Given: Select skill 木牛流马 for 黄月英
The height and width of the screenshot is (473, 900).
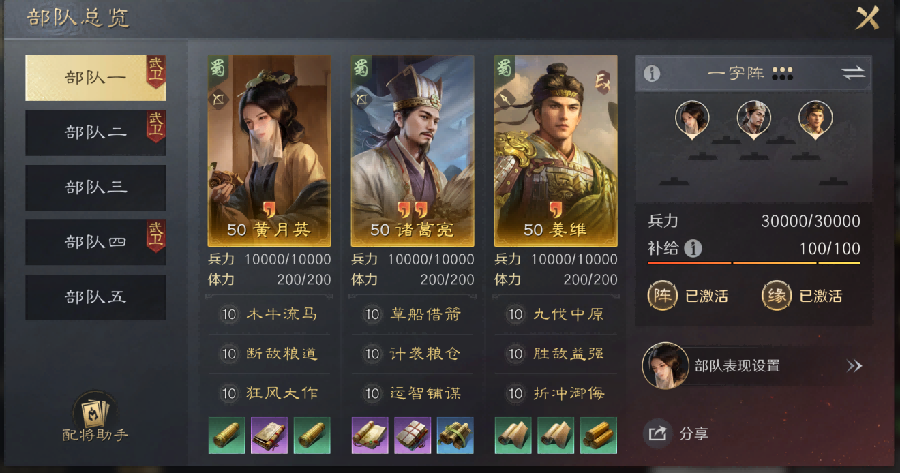Looking at the screenshot, I should pos(269,314).
